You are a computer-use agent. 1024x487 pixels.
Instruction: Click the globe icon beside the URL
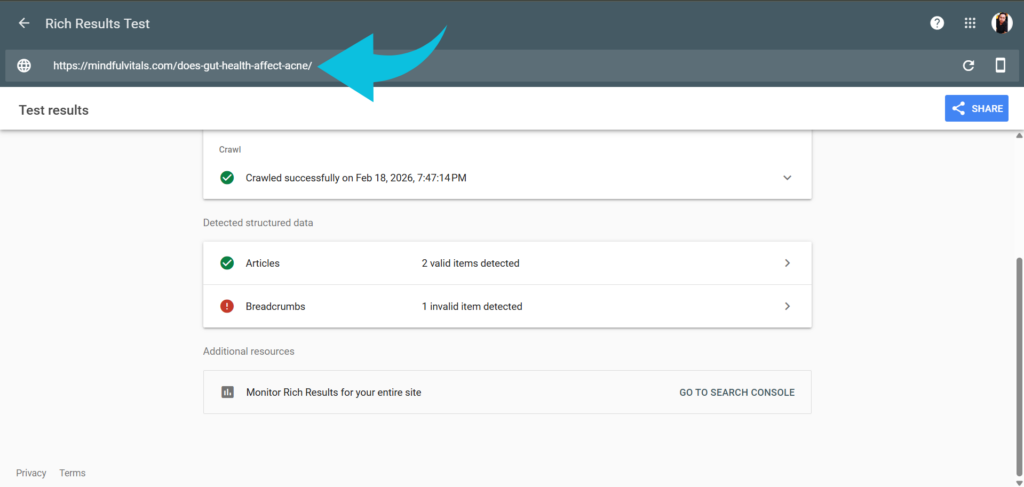tap(24, 65)
